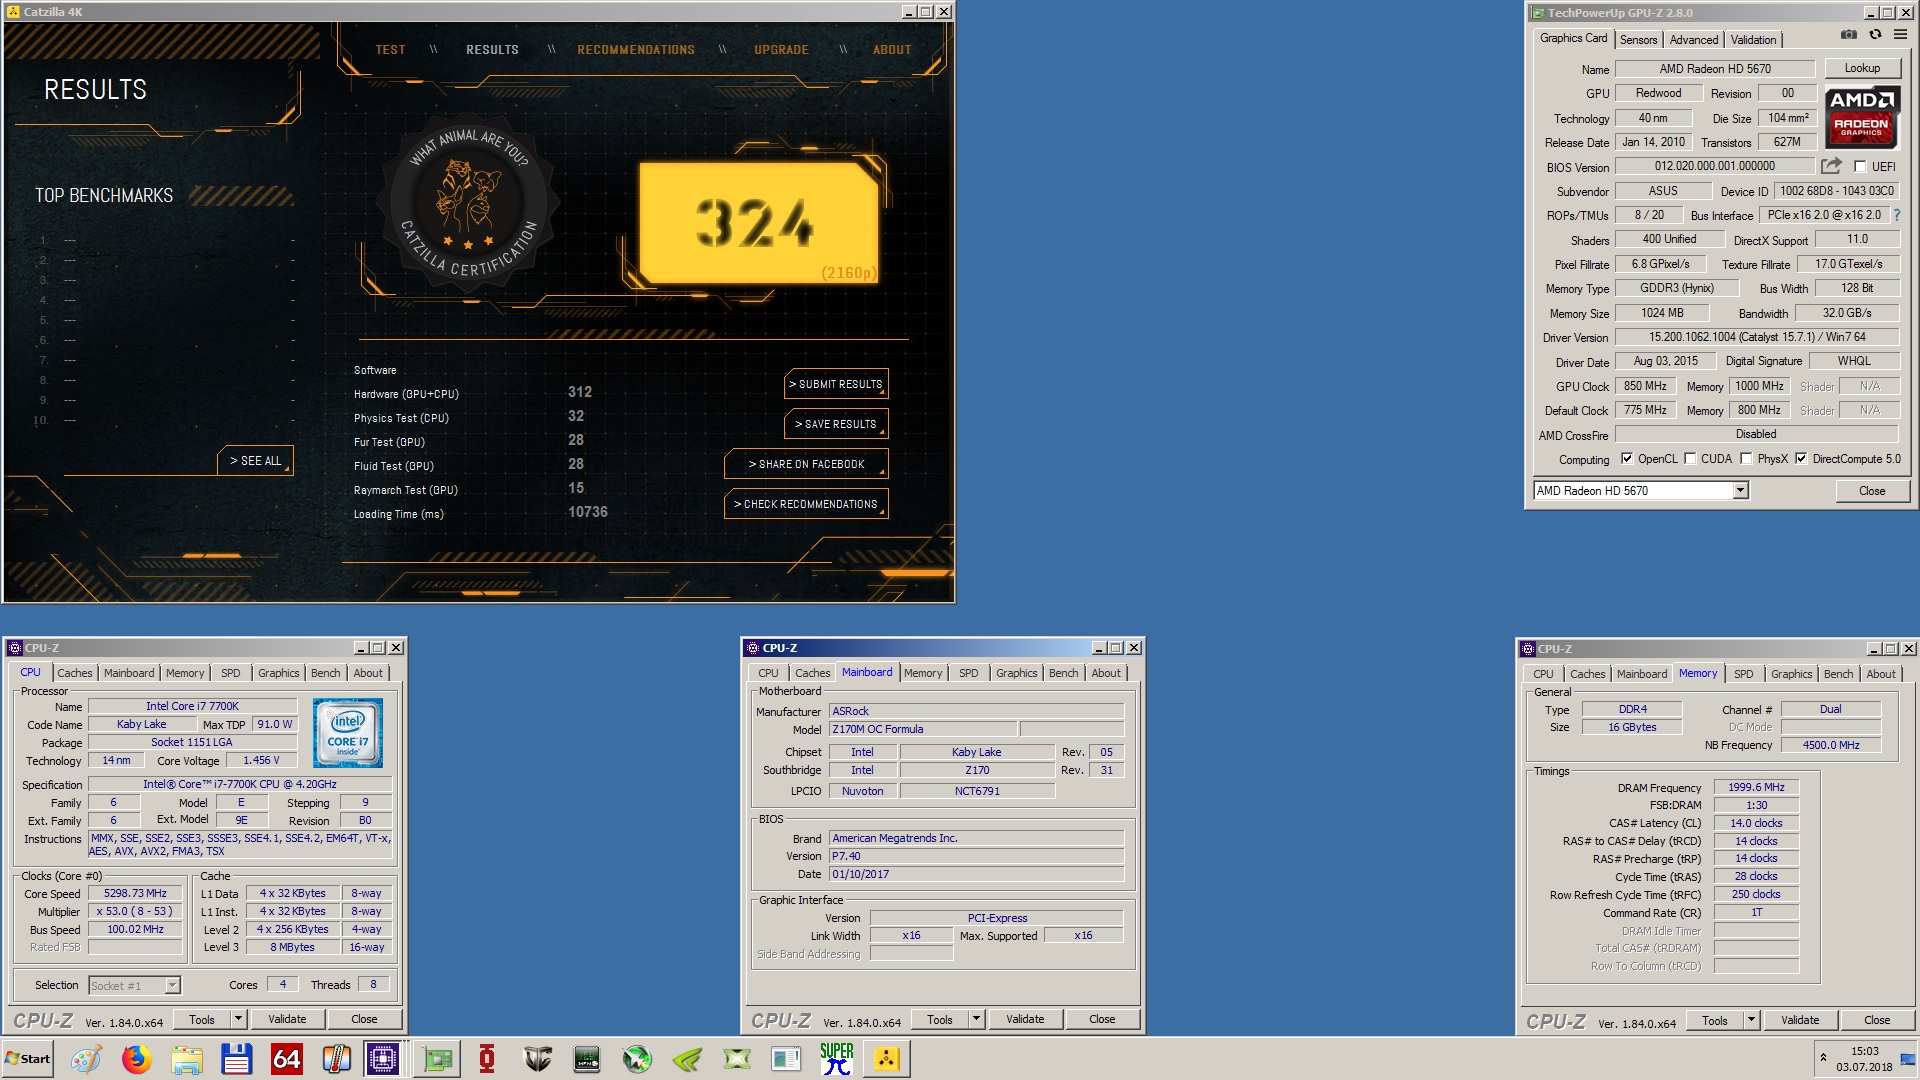
Task: Expand Tools dropdown arrow in Memory CPU-Z window
Action: click(1751, 1020)
